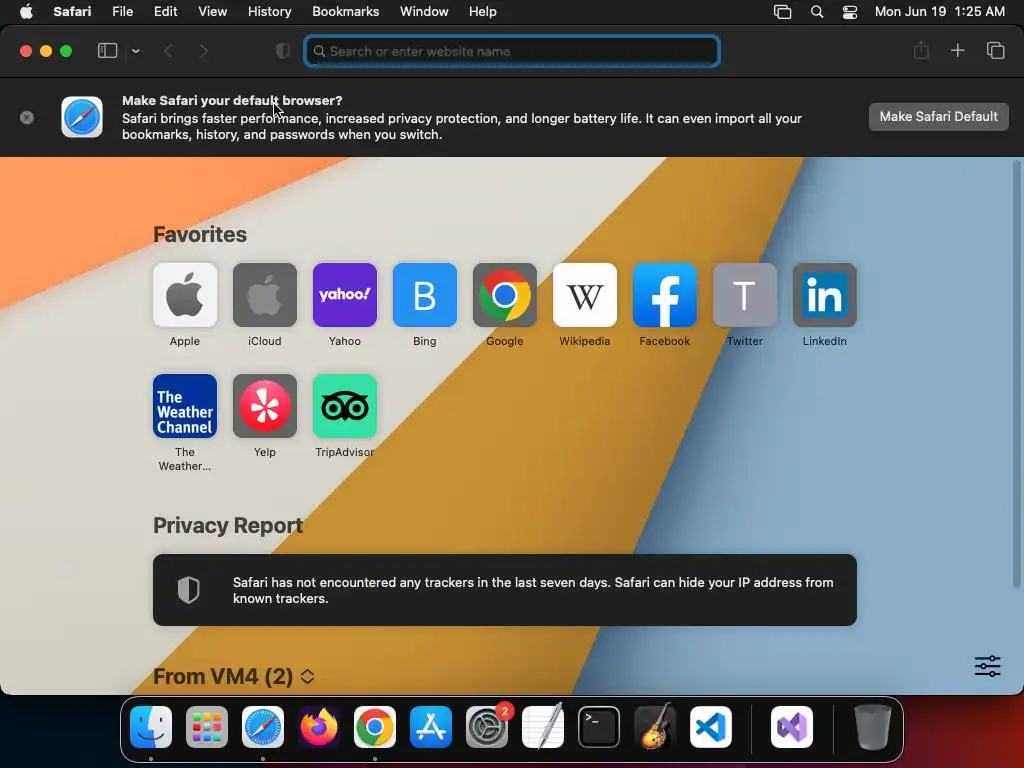
Task: Open Visual Studio from the Dock
Action: pyautogui.click(x=792, y=727)
